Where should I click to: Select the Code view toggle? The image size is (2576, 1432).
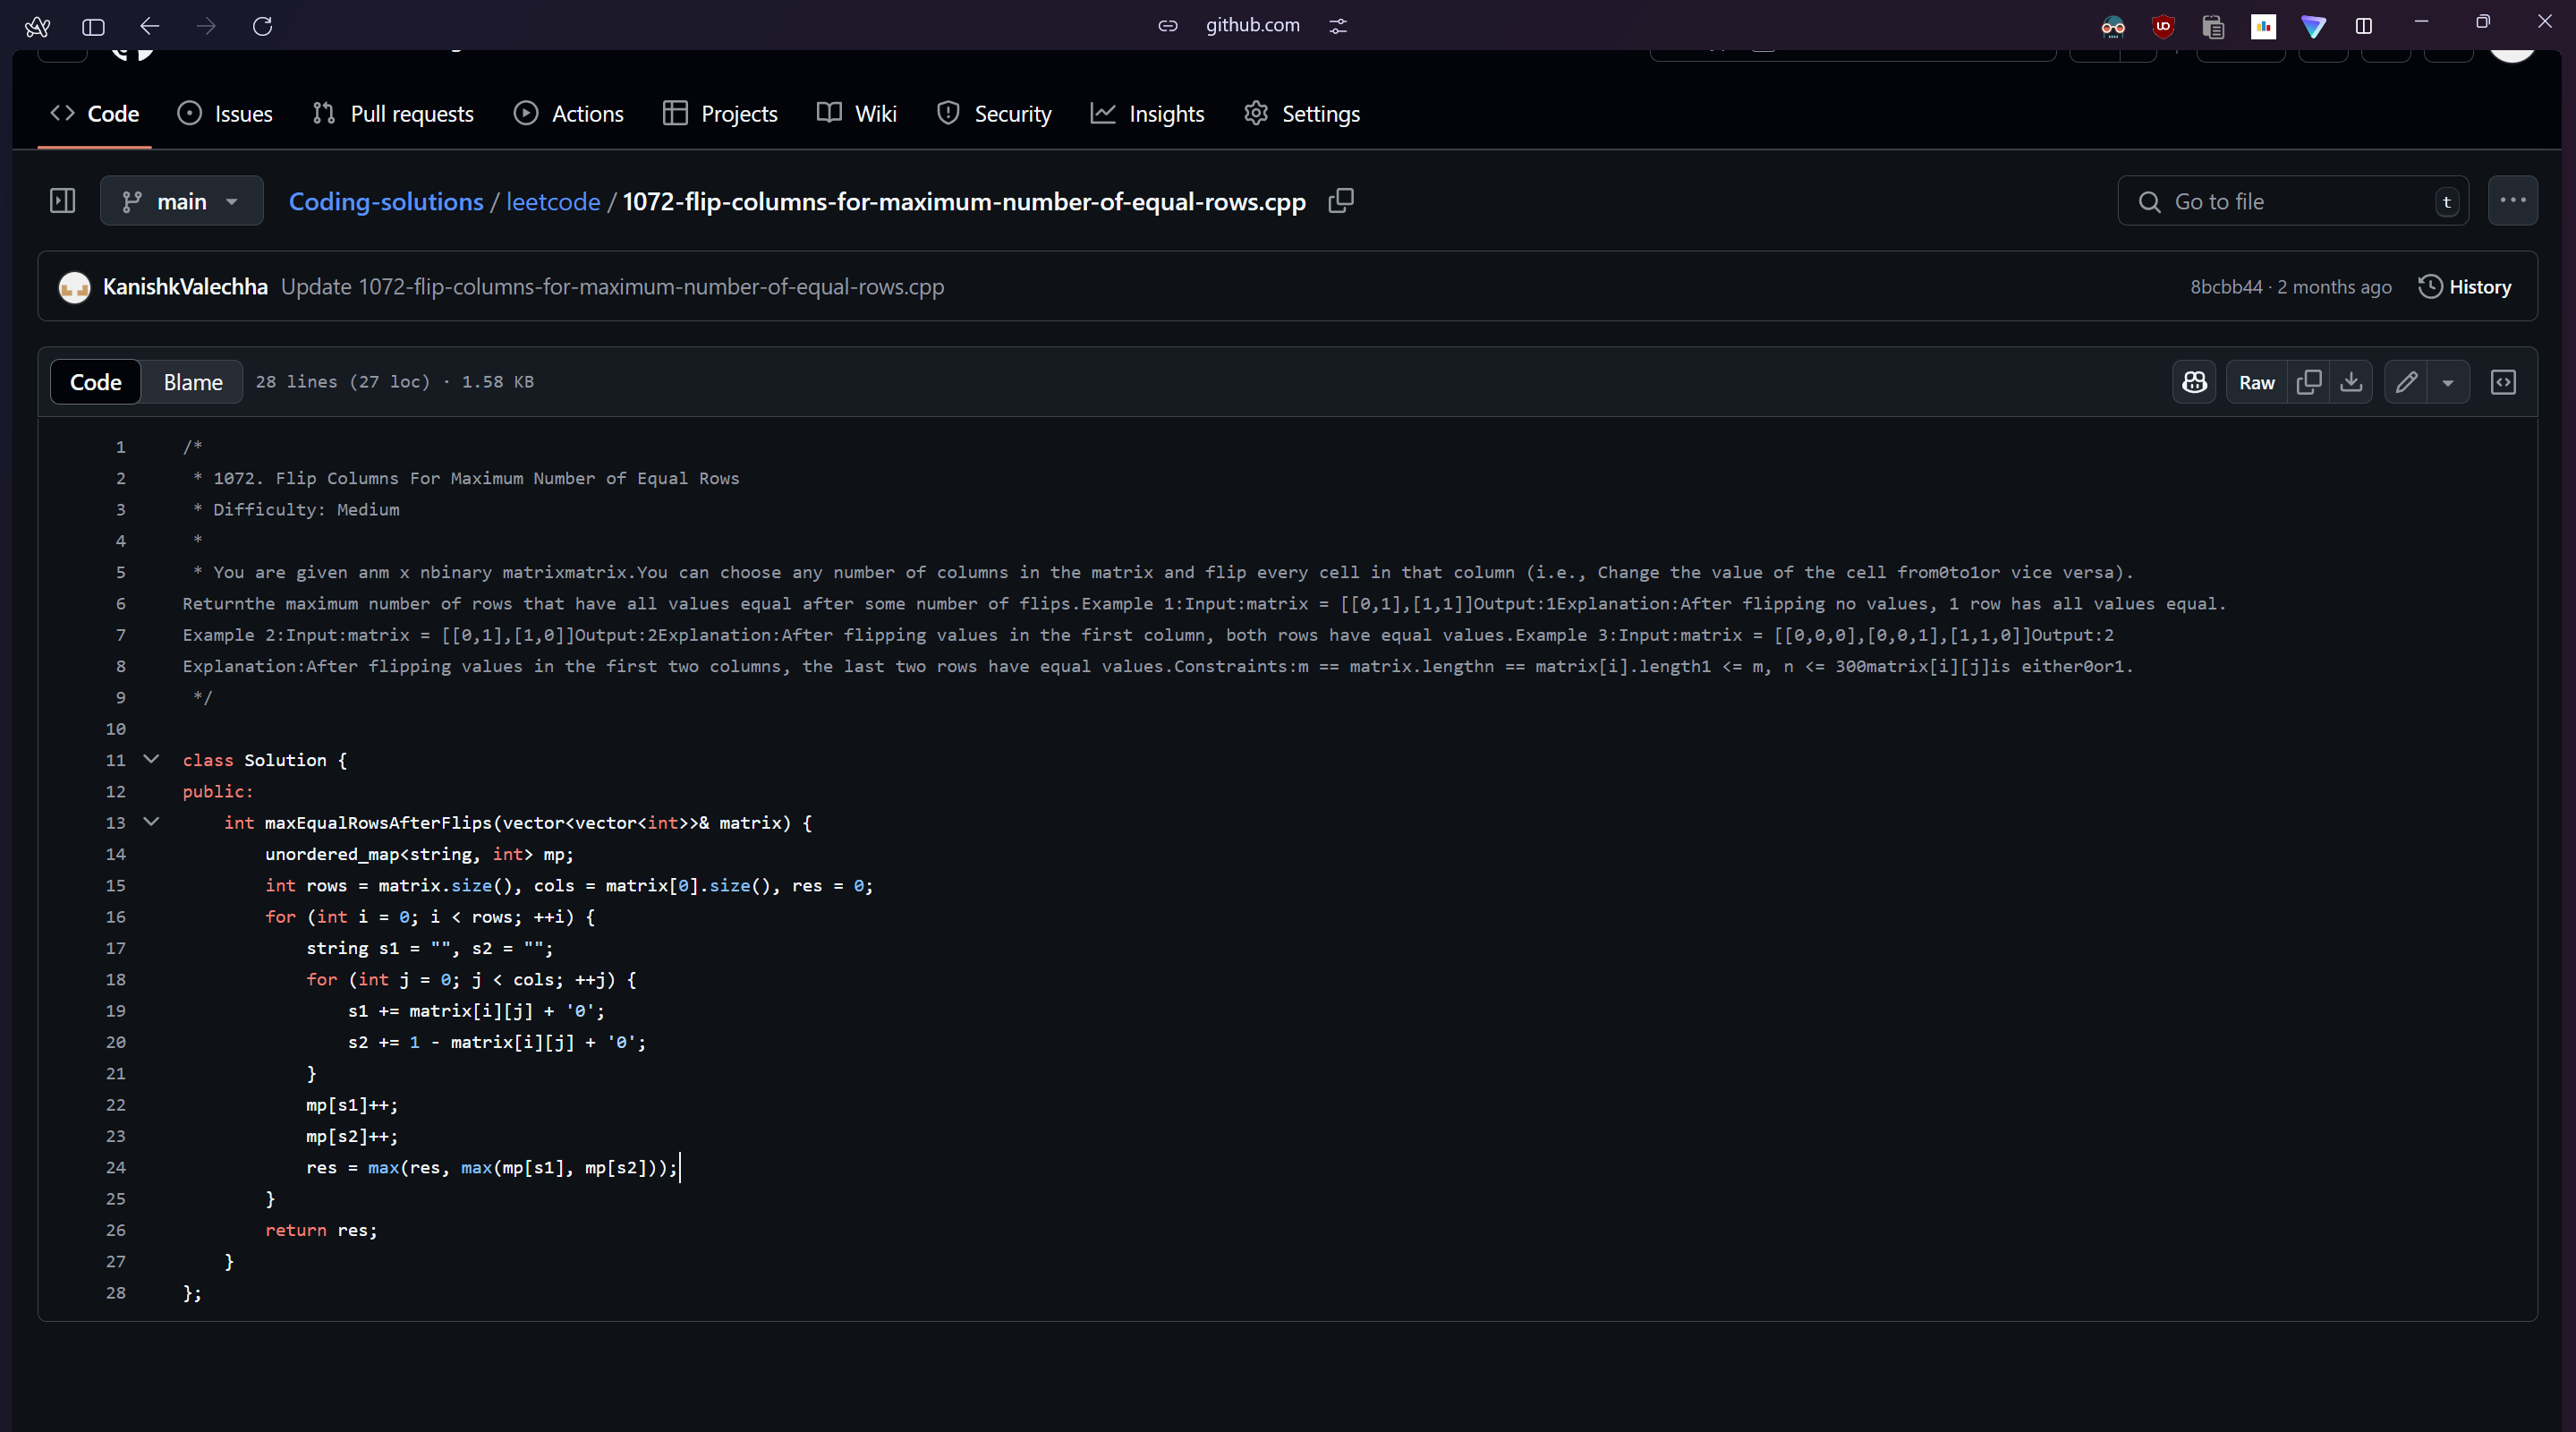tap(96, 382)
